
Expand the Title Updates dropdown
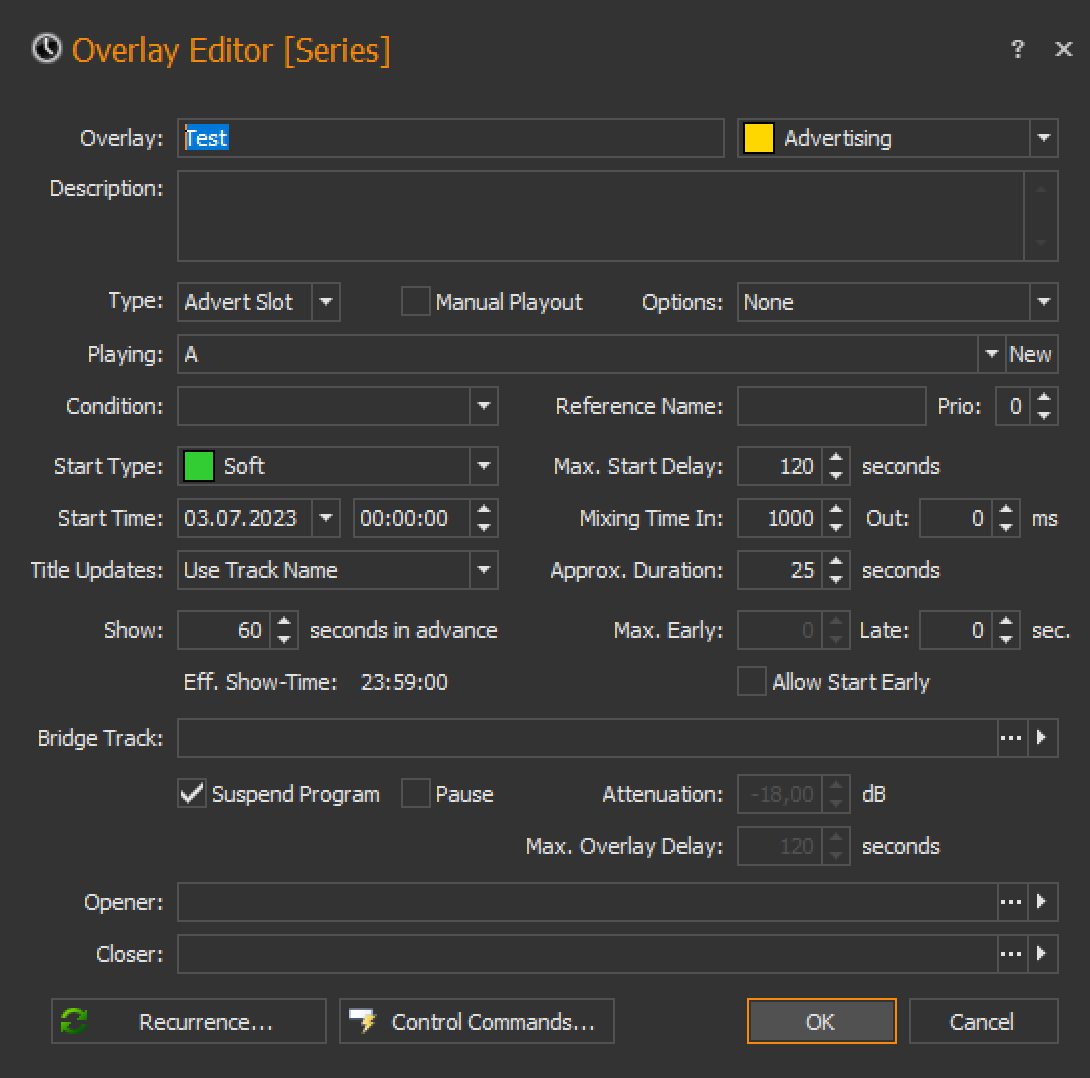pyautogui.click(x=484, y=570)
